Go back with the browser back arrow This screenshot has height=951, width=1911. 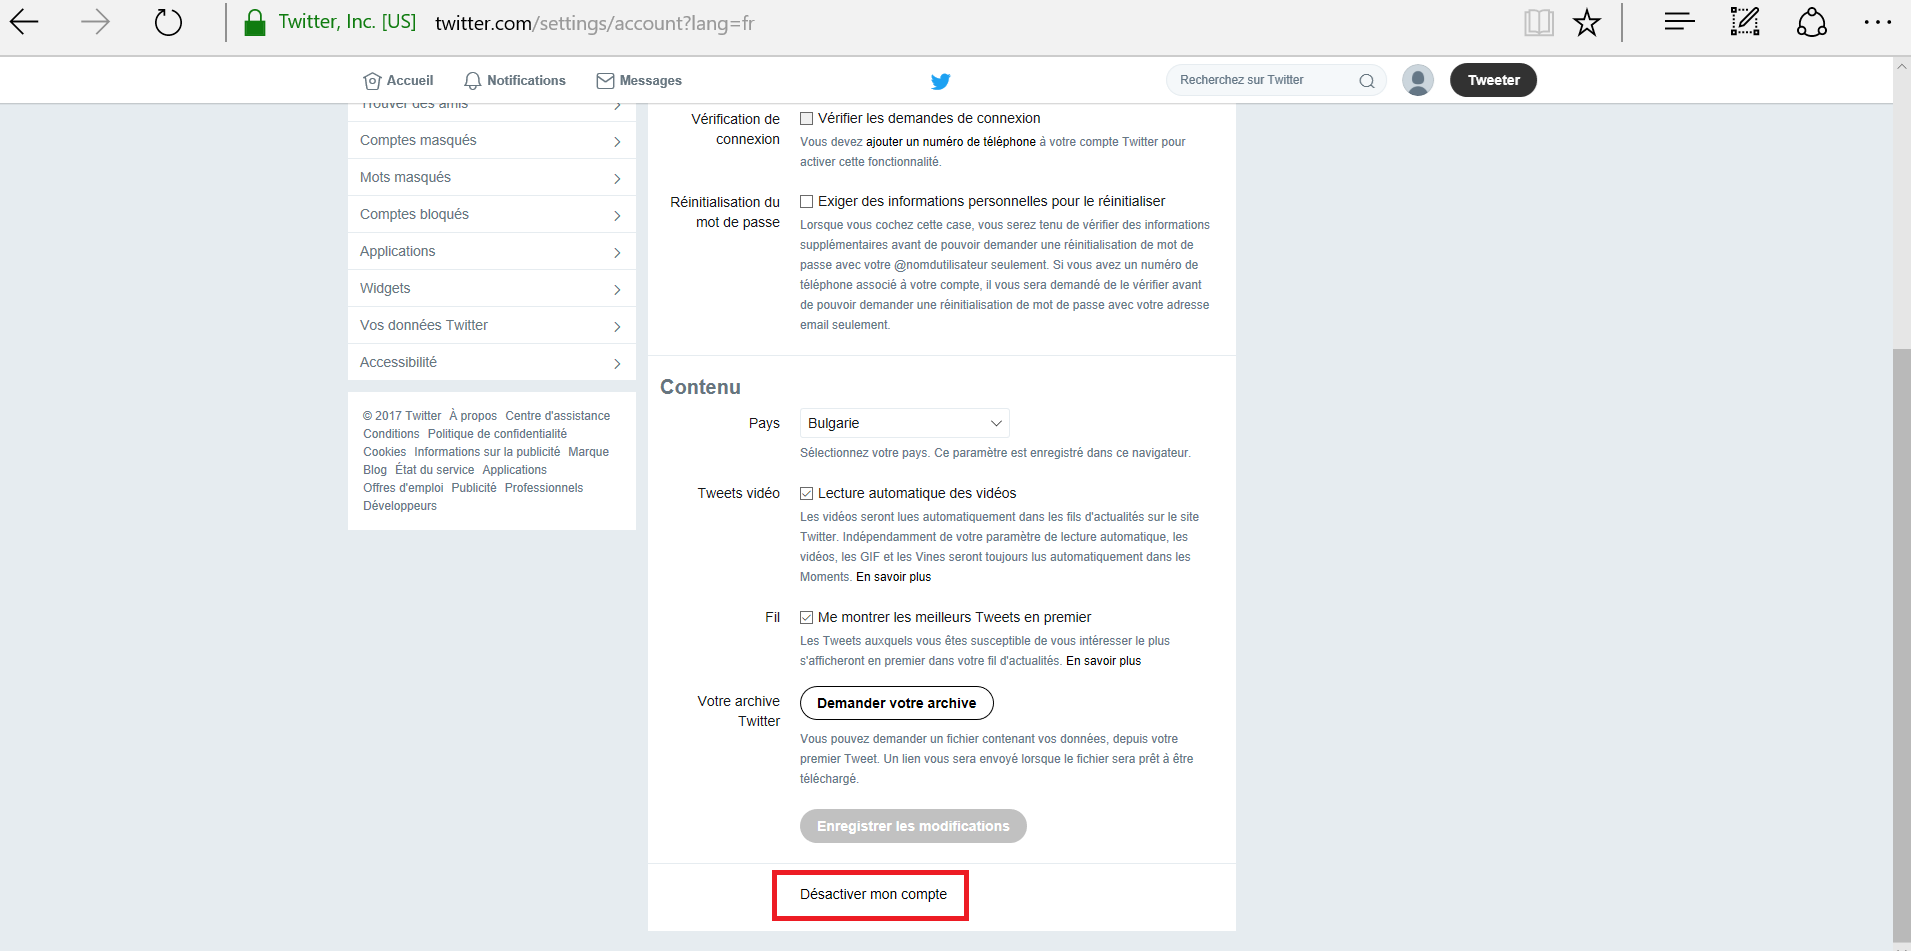tap(24, 21)
